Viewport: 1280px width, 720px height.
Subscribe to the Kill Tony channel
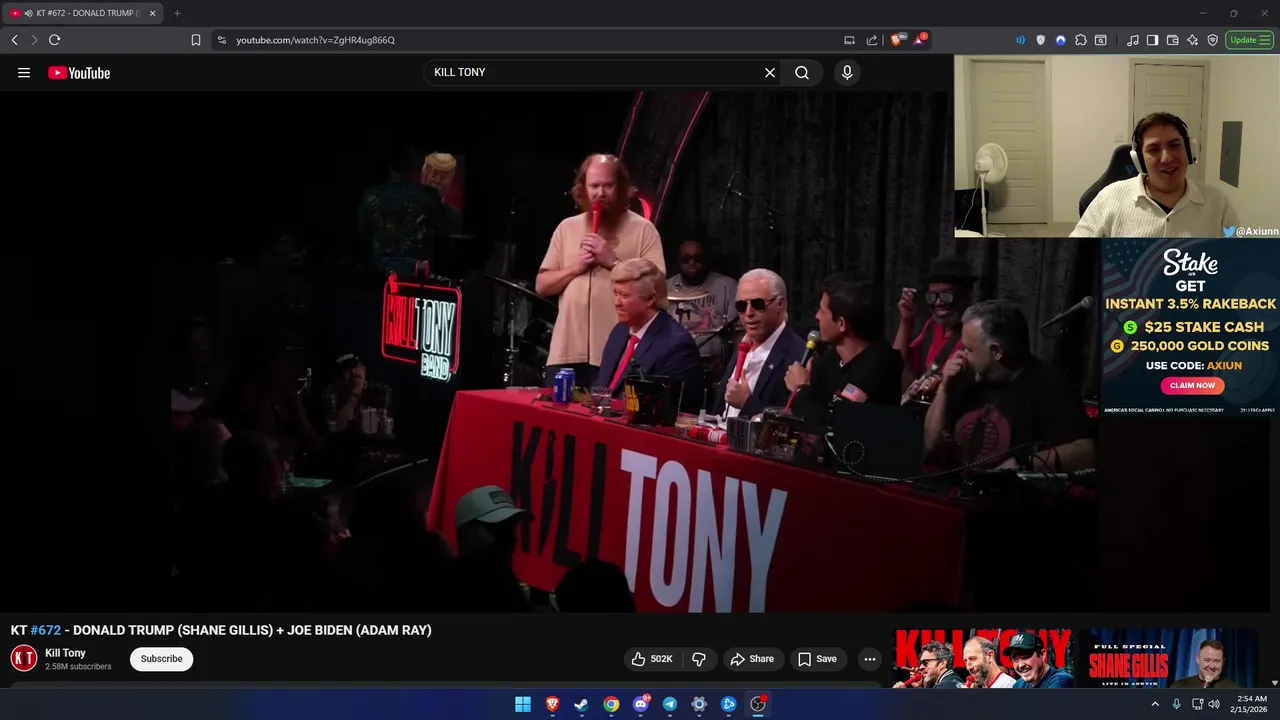click(x=161, y=659)
